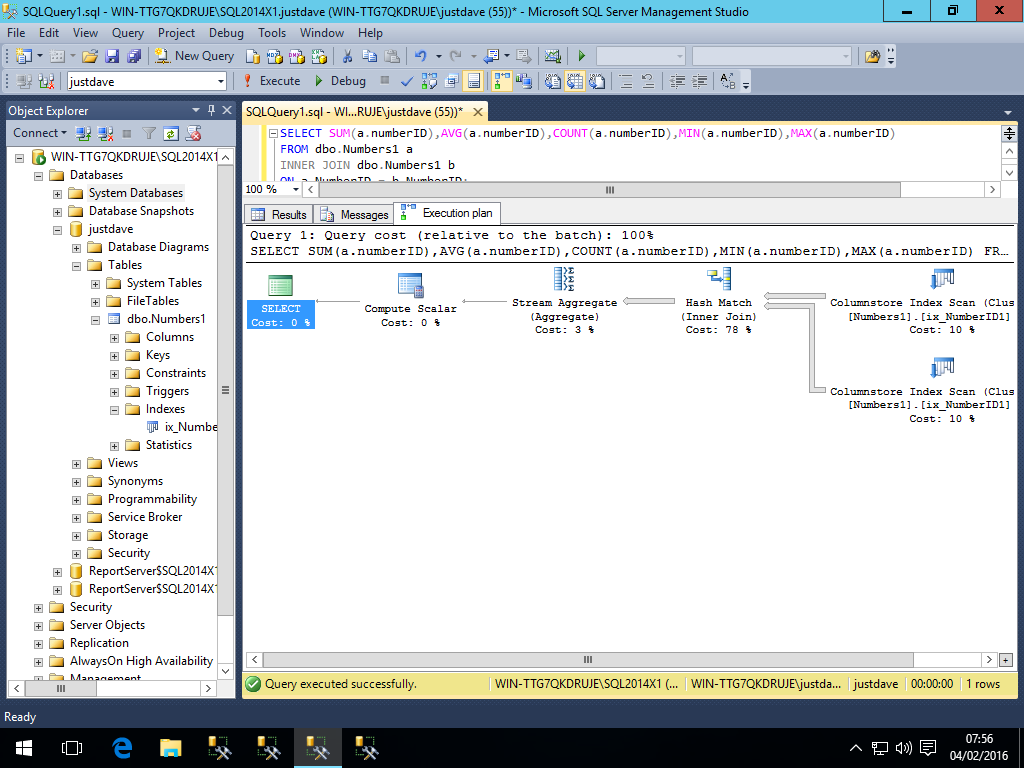
Task: Toggle Include Actual Execution Plan button
Action: (x=502, y=81)
